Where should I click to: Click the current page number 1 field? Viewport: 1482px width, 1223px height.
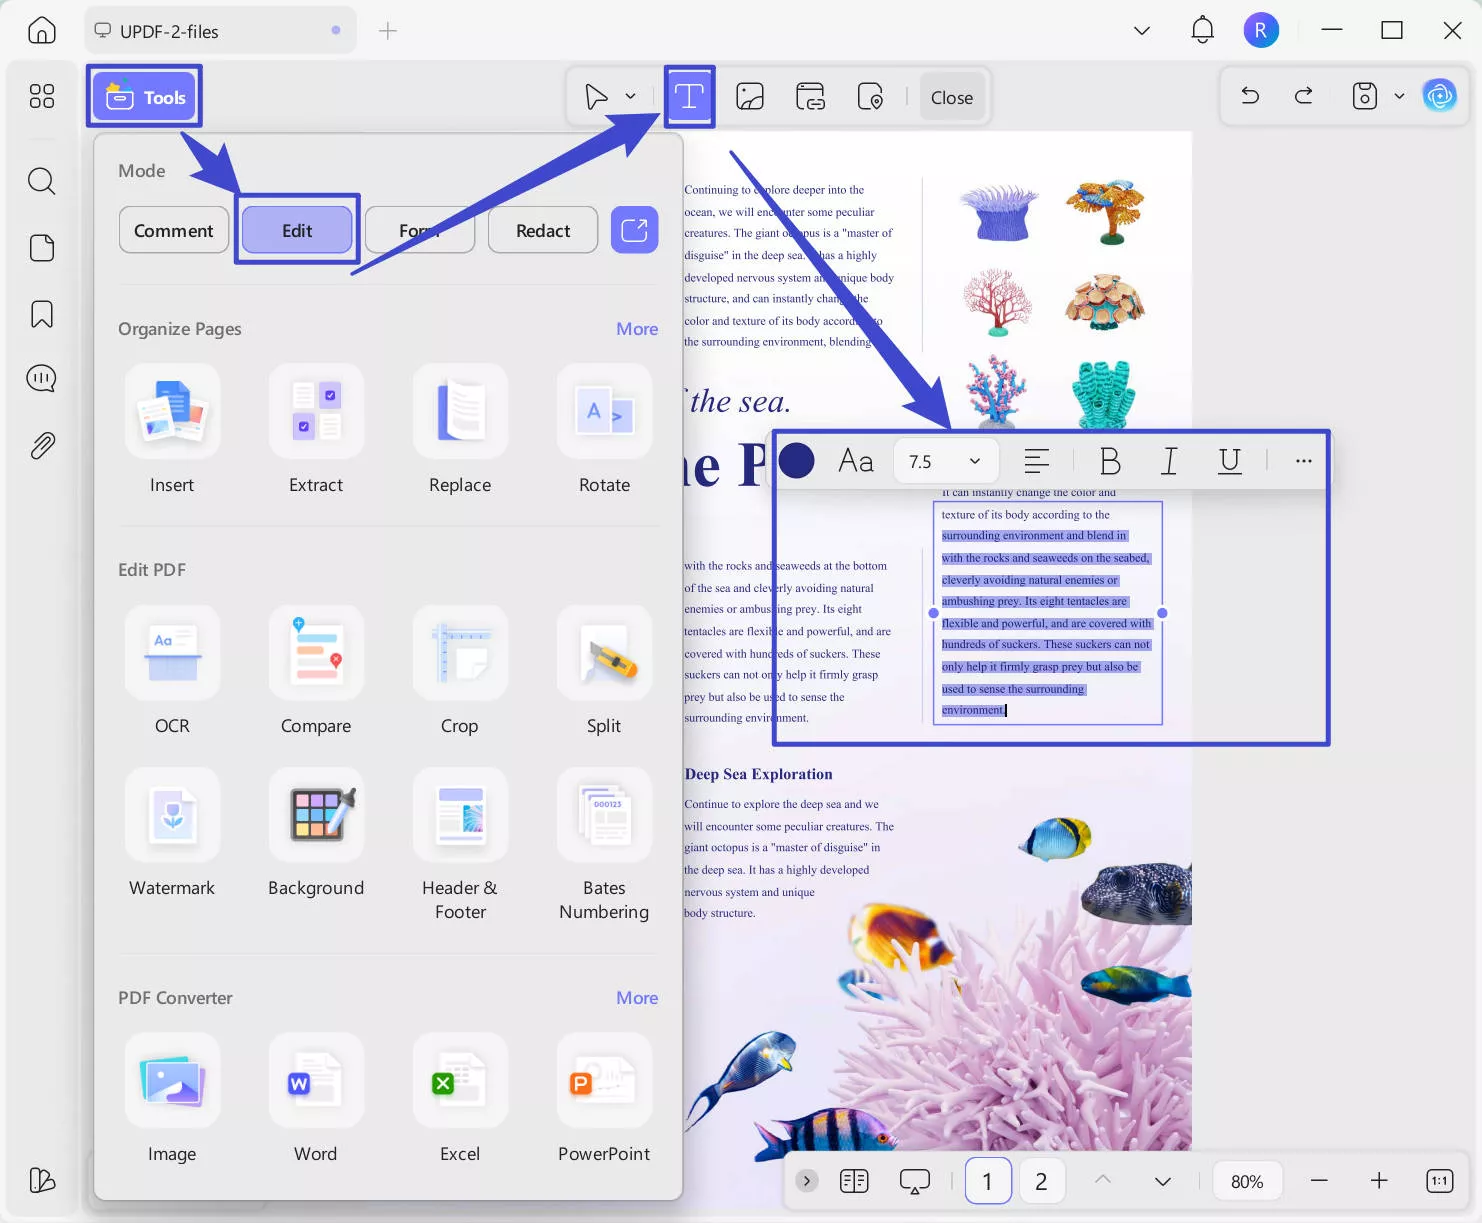988,1181
